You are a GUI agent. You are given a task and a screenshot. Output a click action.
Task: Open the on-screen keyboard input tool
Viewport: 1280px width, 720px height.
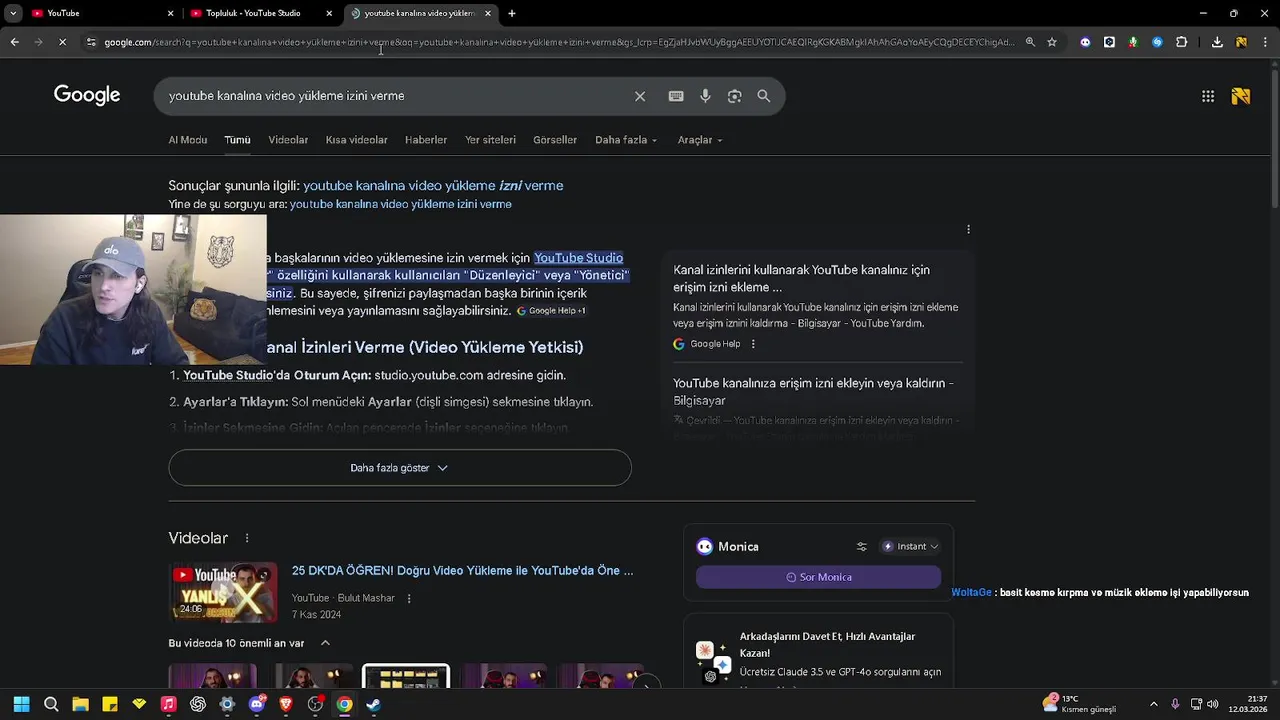(x=676, y=96)
